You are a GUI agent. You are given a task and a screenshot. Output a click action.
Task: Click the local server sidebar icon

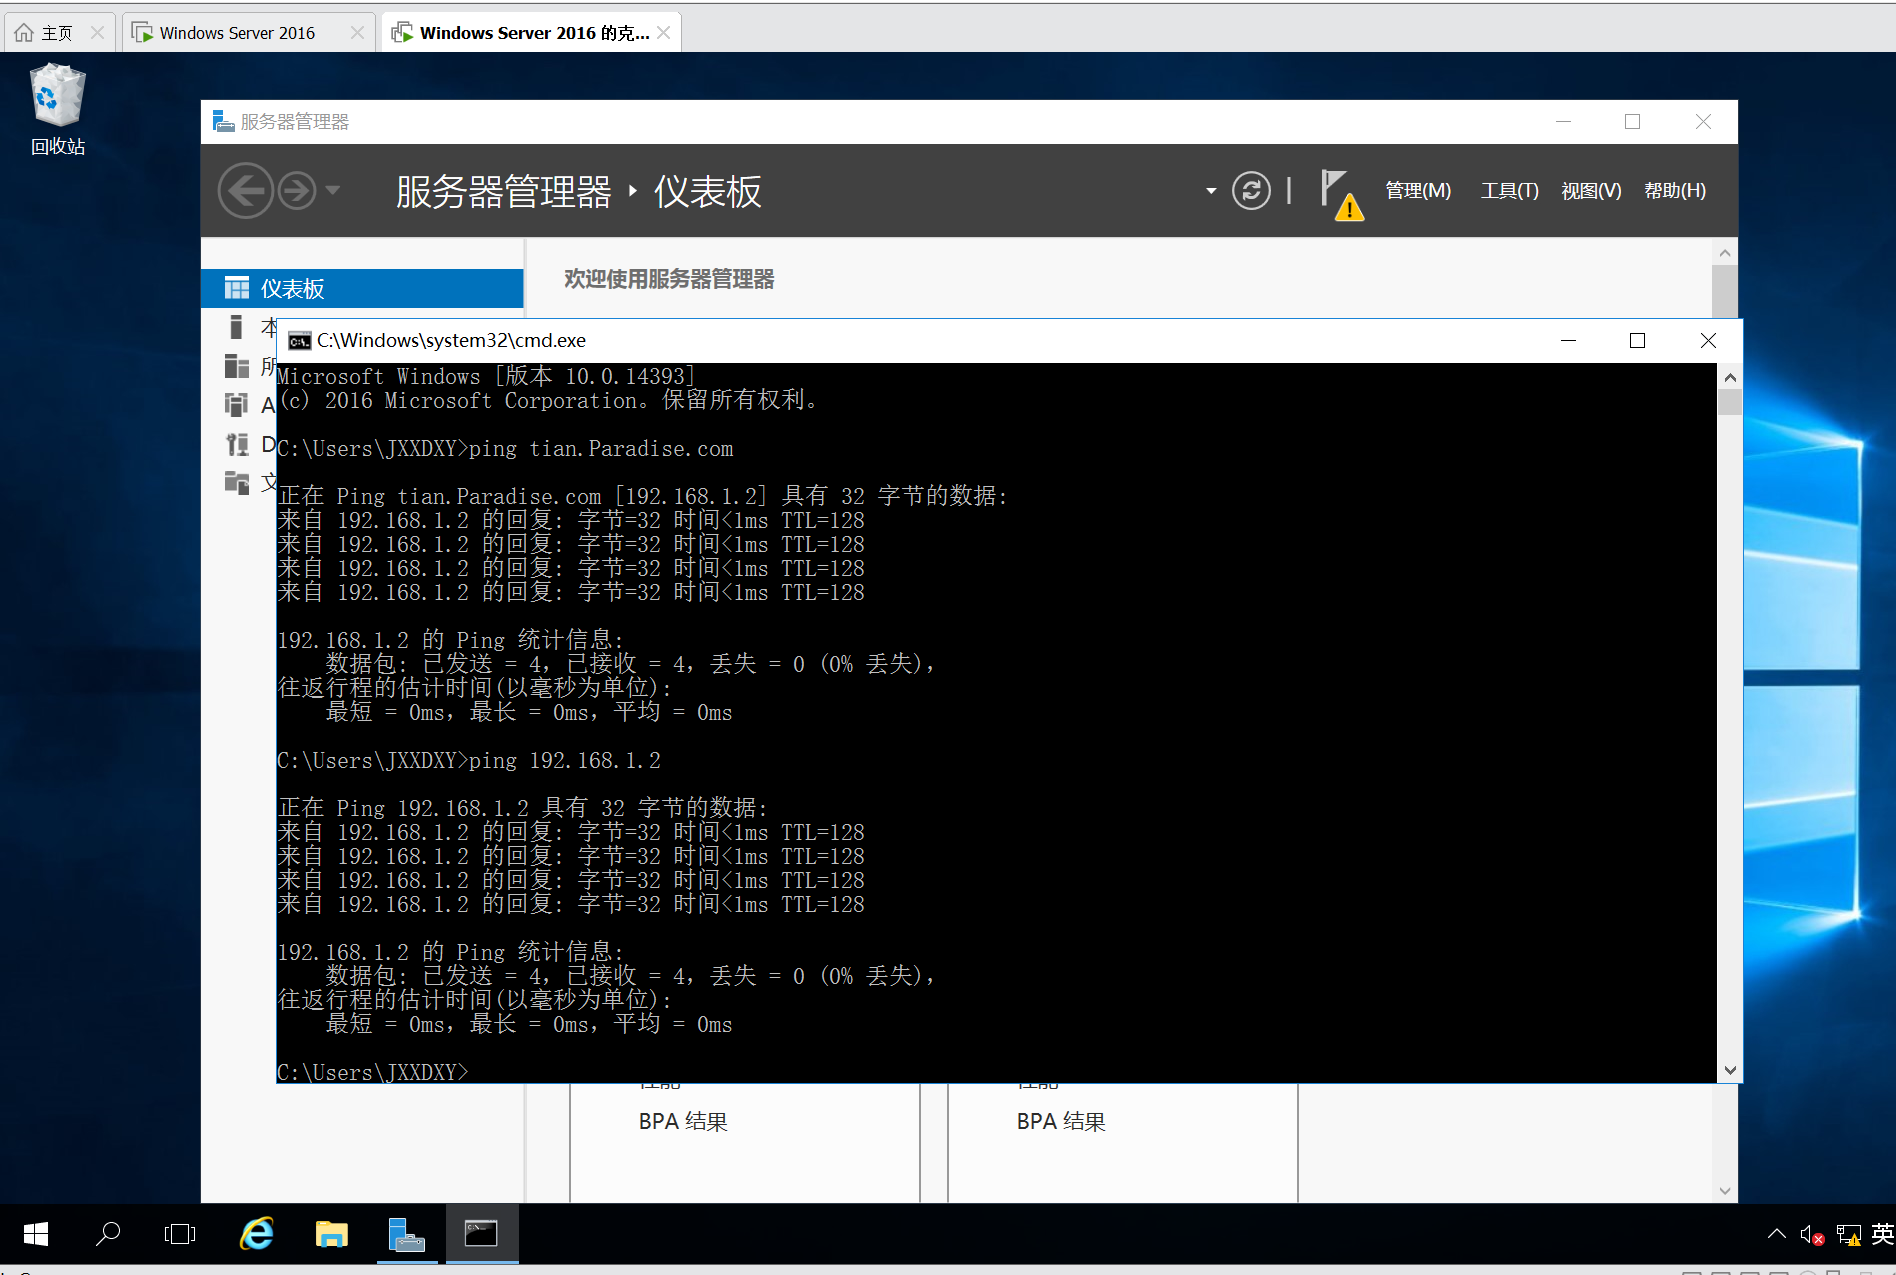pos(236,327)
